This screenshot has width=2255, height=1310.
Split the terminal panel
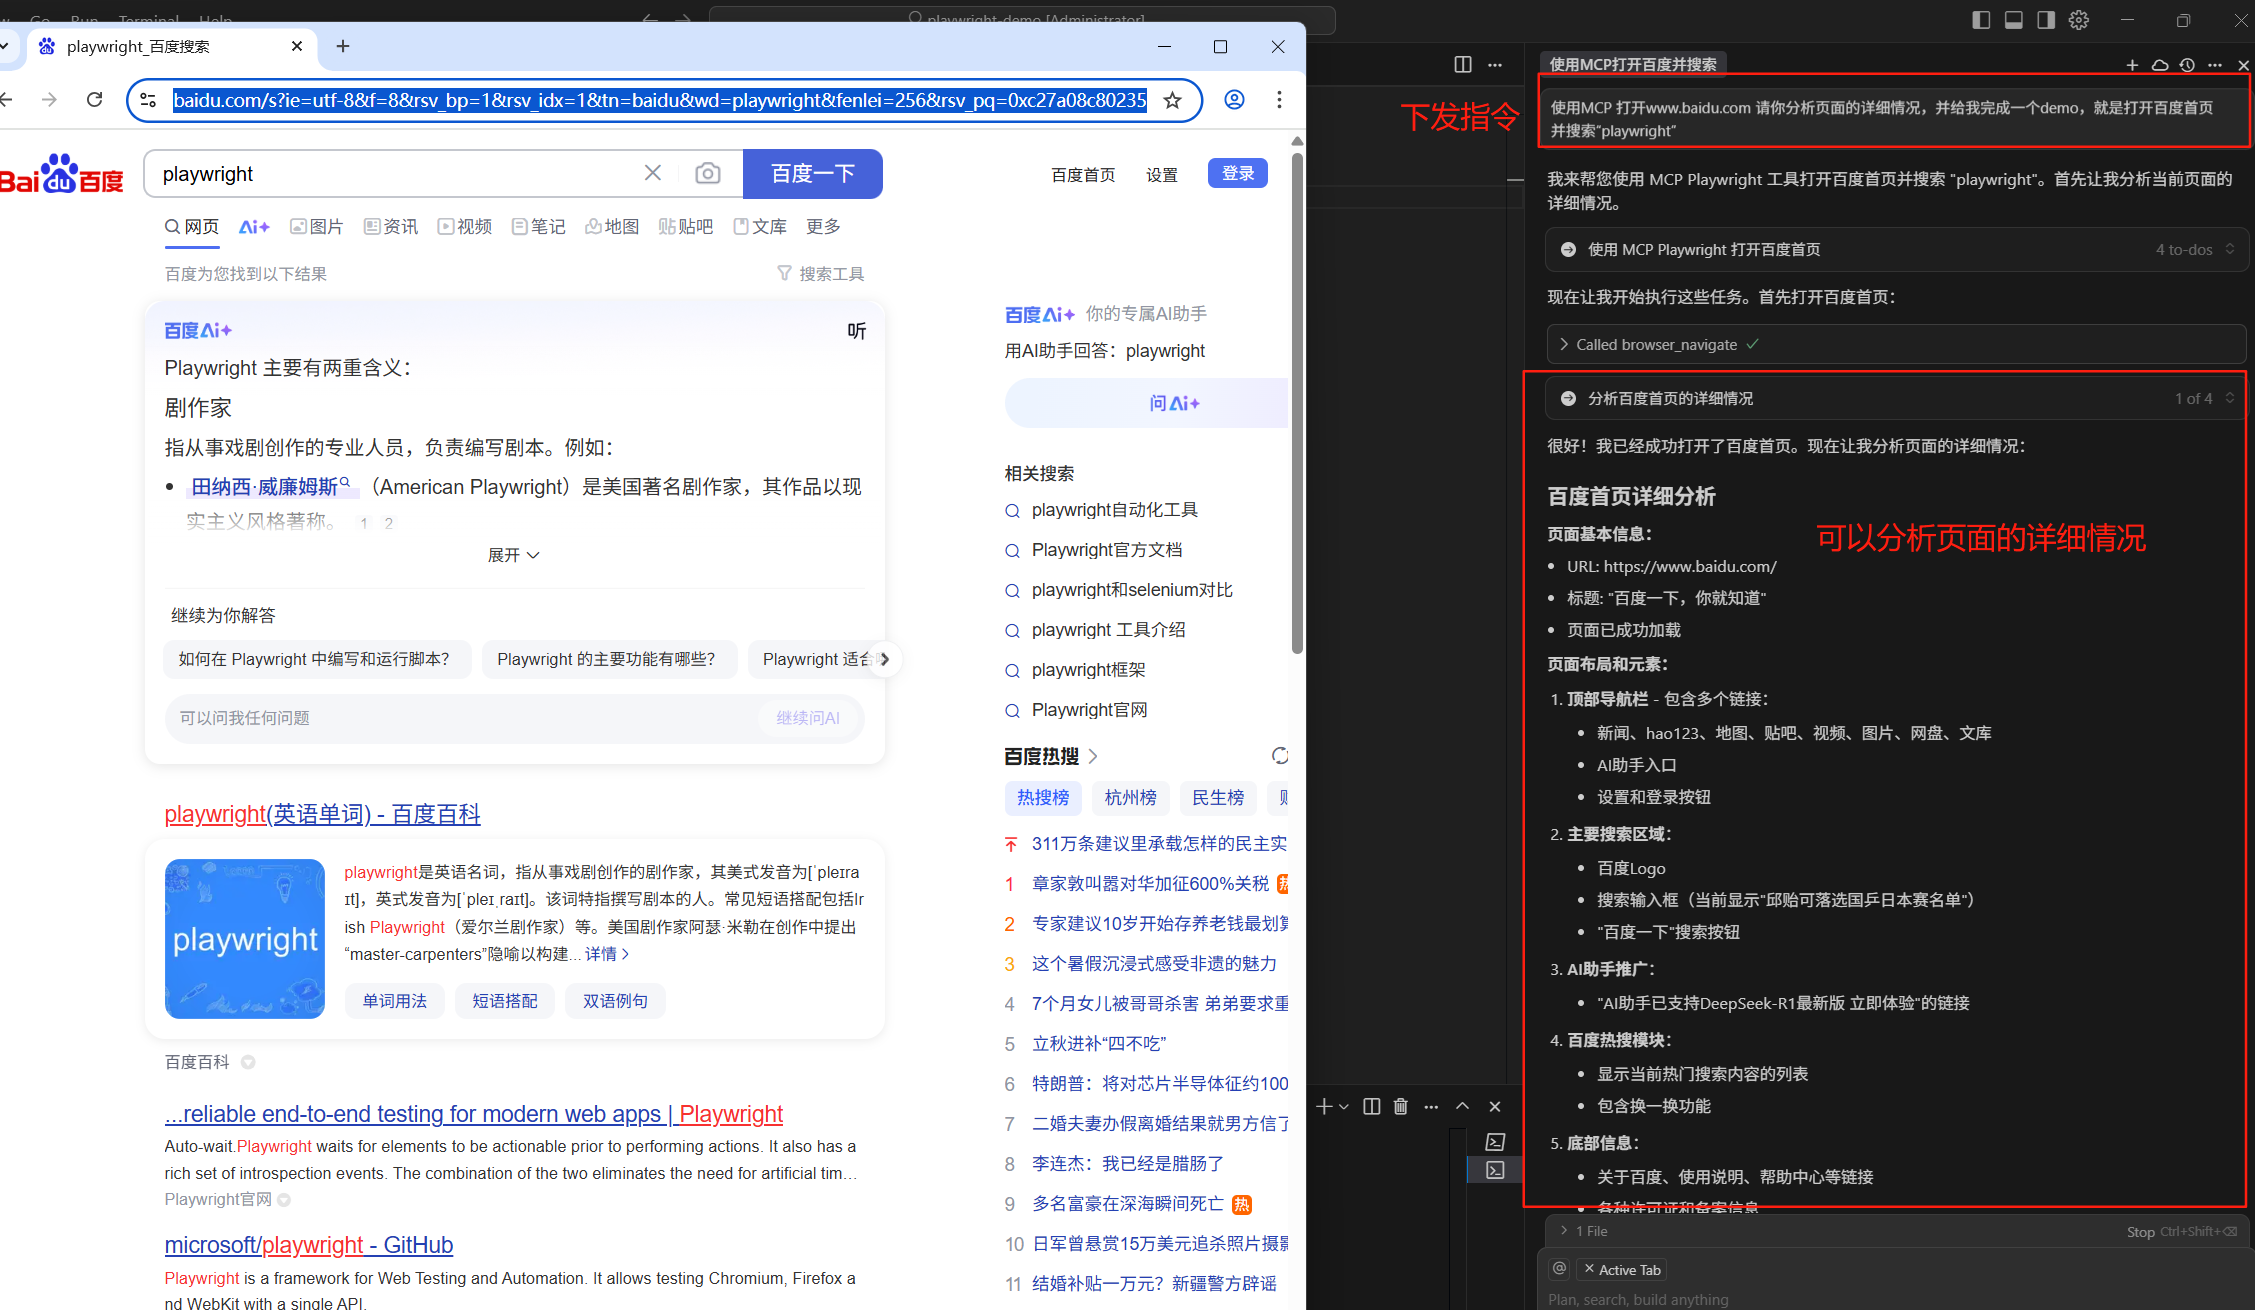click(1372, 1106)
